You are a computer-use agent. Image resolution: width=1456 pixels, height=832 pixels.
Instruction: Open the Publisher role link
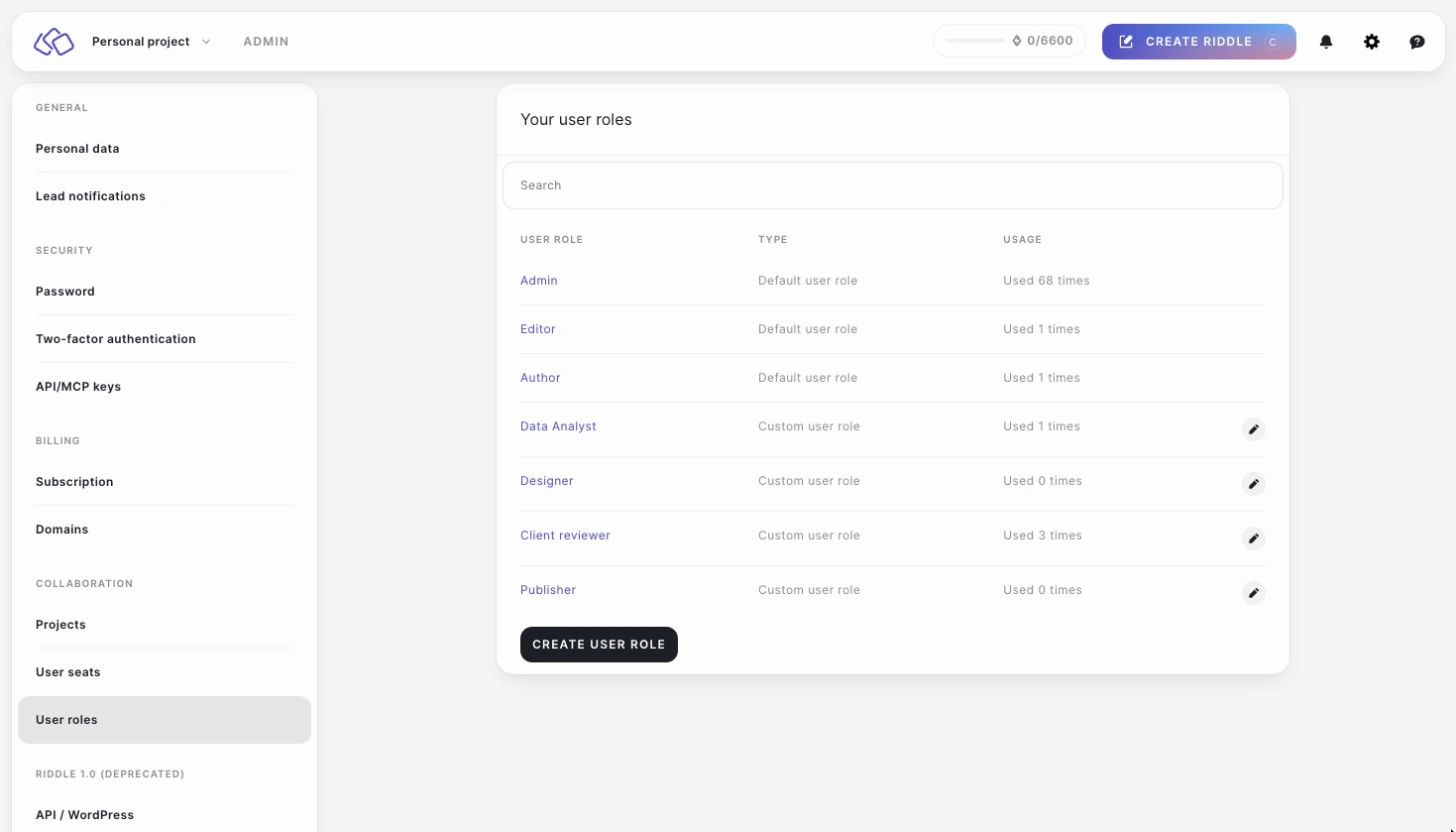point(548,590)
